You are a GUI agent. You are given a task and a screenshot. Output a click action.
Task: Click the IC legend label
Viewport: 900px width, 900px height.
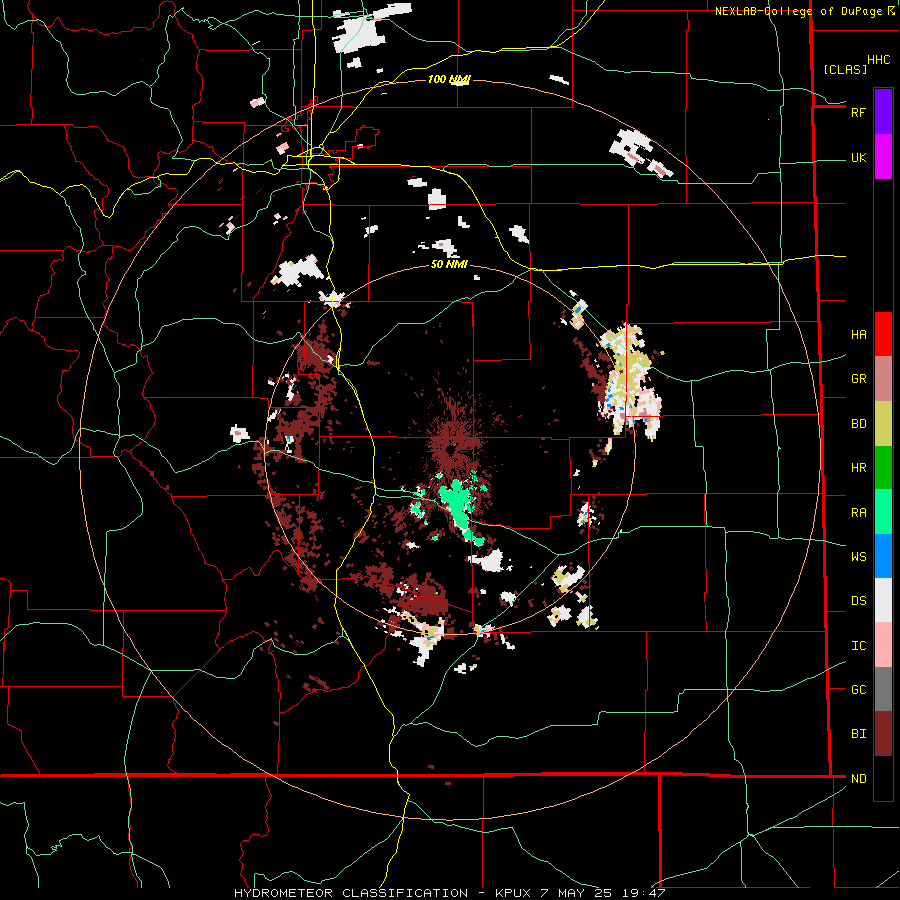pyautogui.click(x=858, y=645)
